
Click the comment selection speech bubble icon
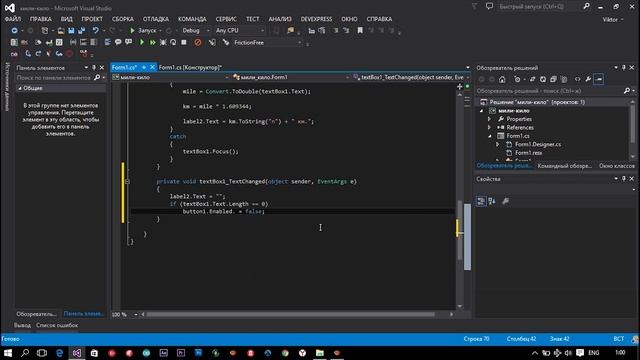tap(118, 42)
